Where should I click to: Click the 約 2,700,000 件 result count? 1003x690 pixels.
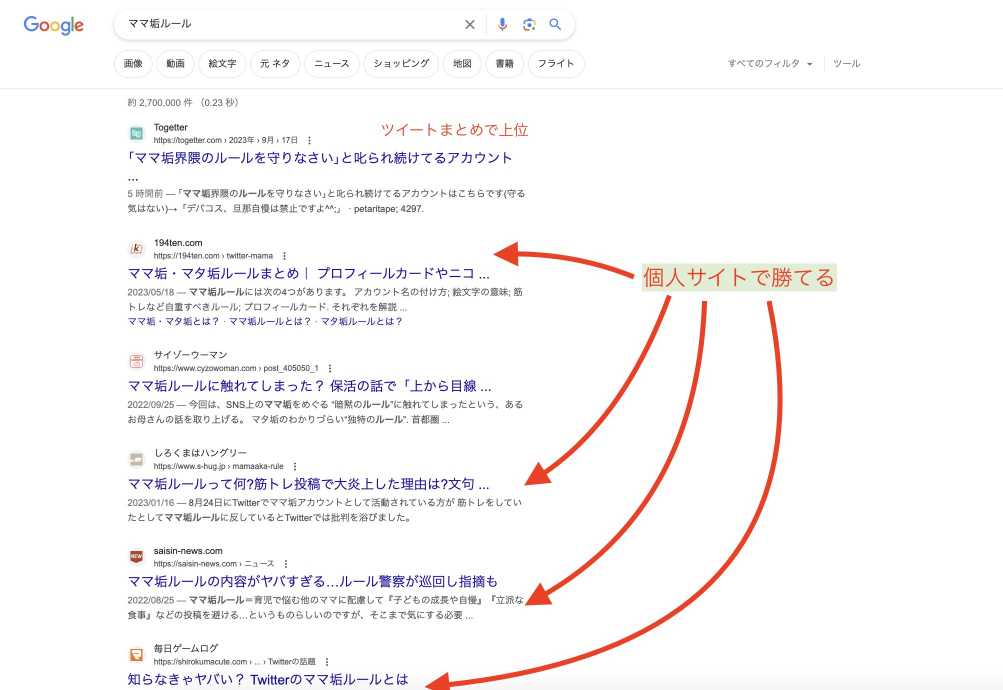pyautogui.click(x=160, y=102)
